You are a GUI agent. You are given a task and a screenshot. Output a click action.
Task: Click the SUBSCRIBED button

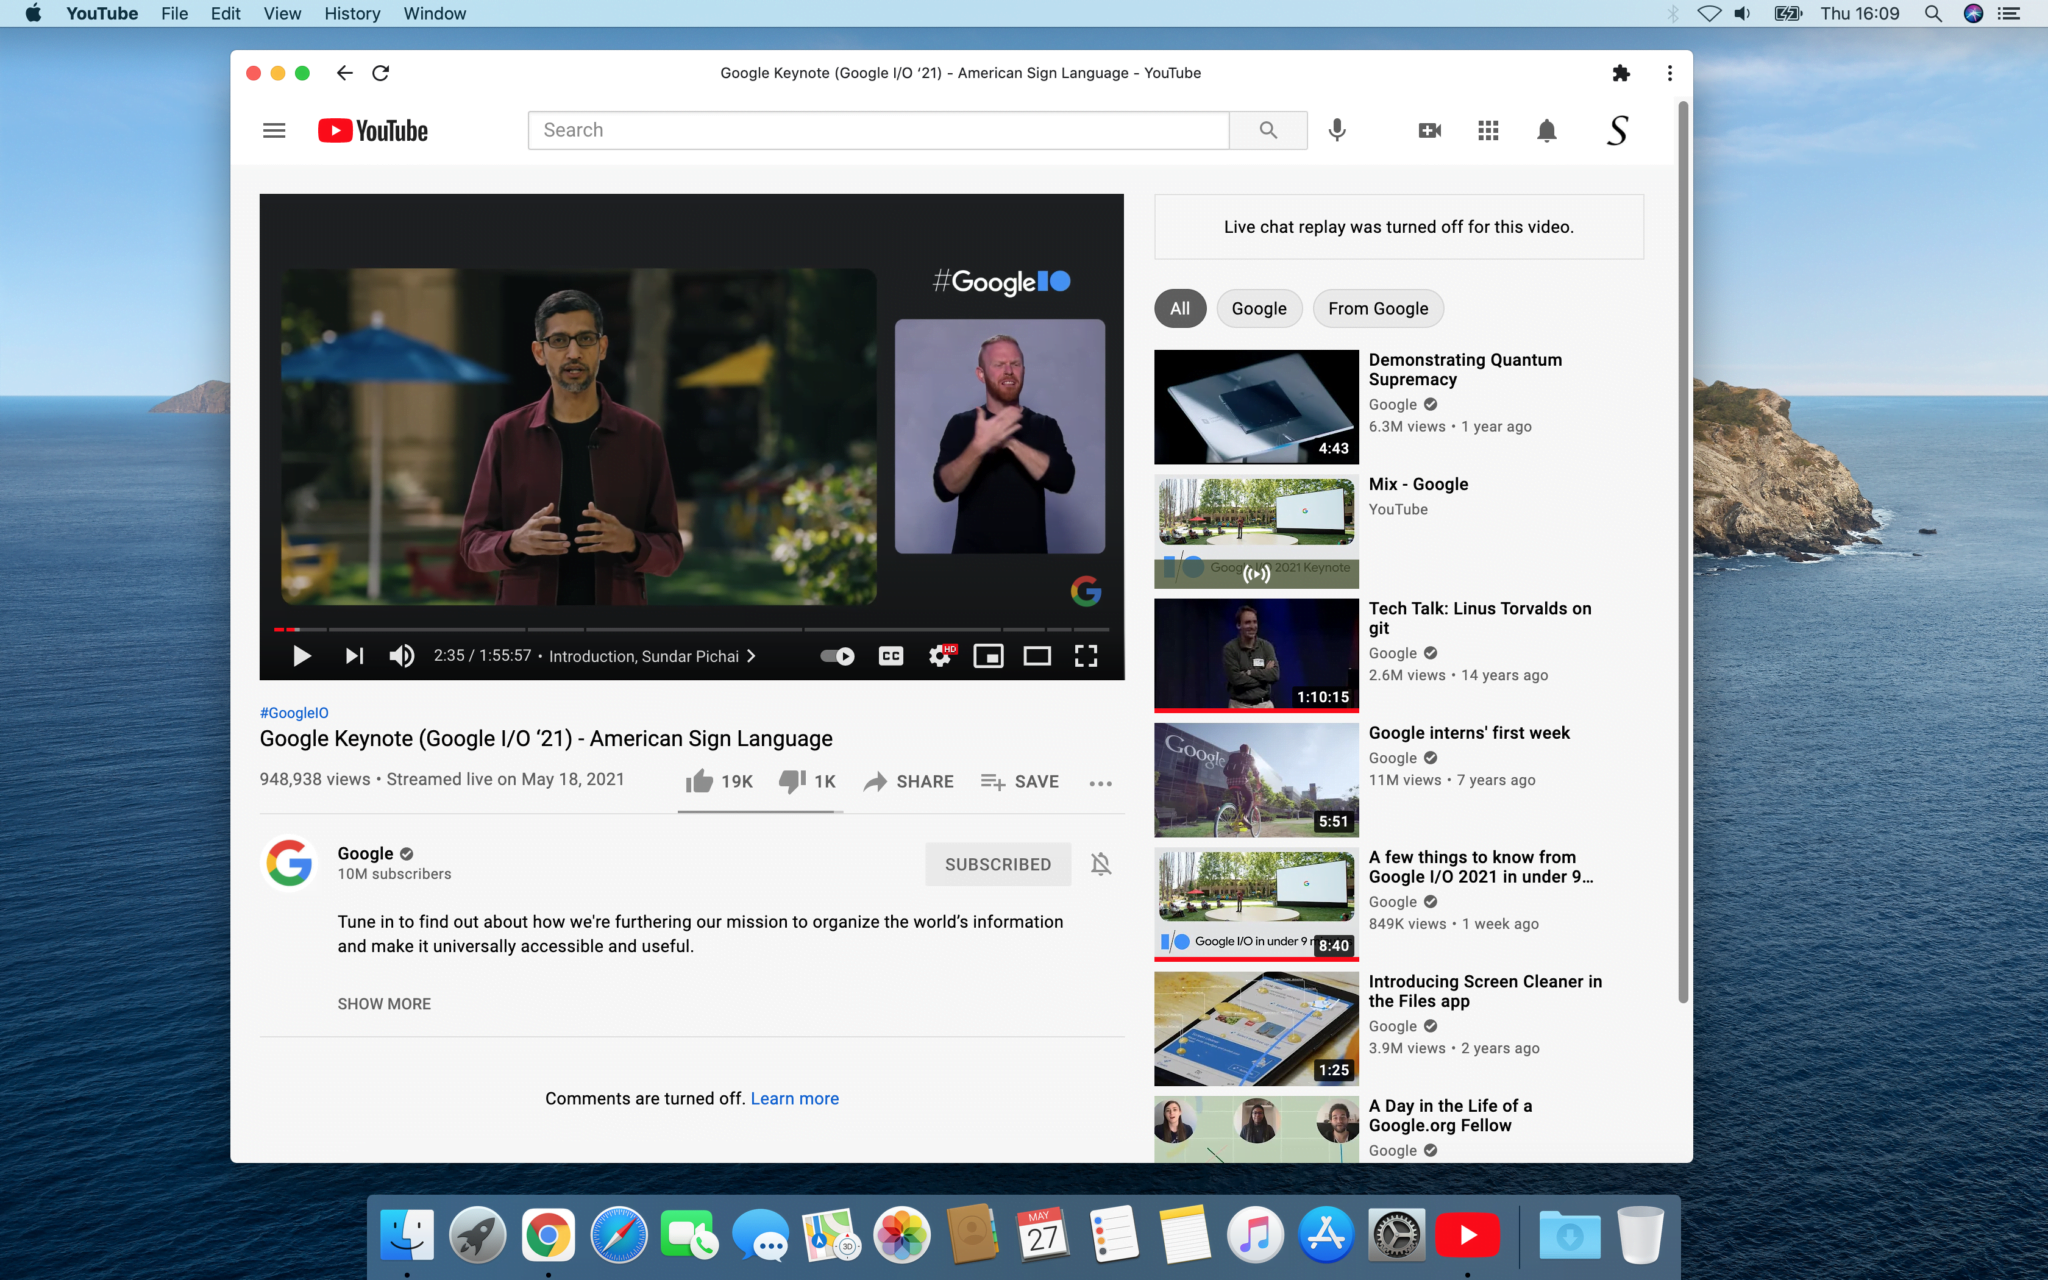click(x=997, y=864)
